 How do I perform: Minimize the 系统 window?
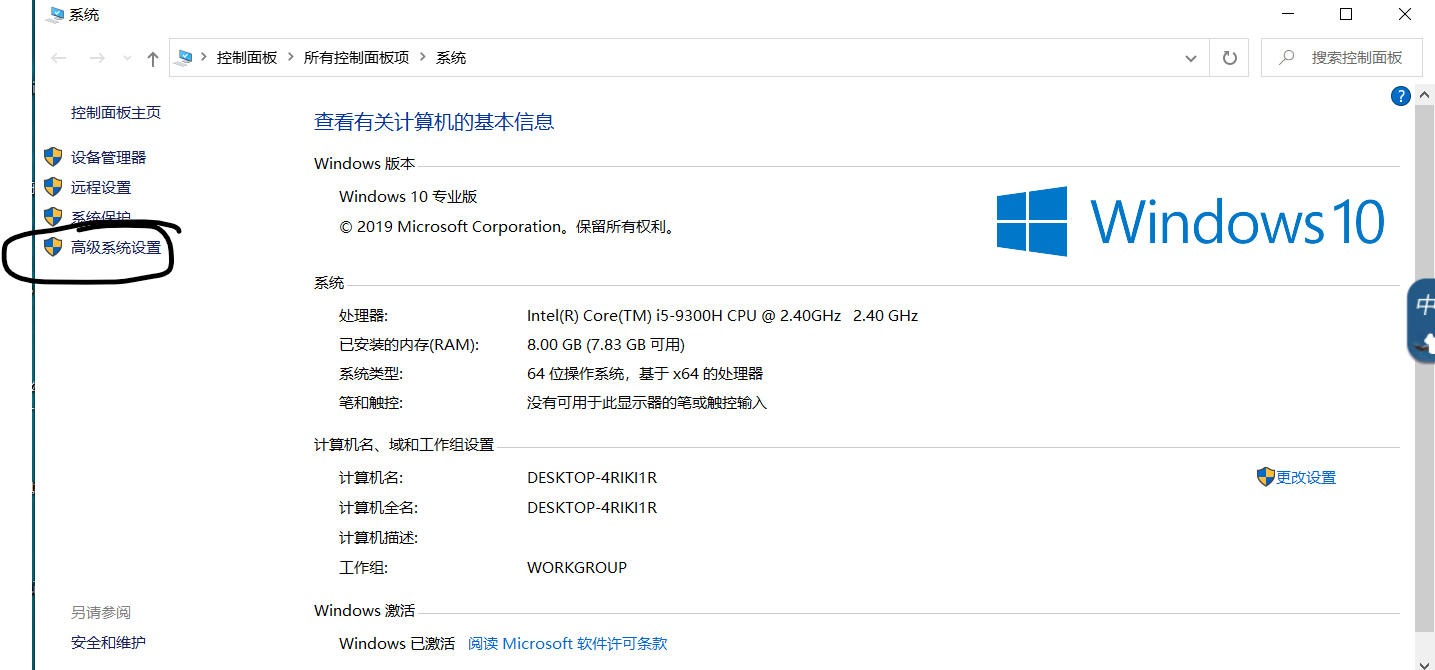[x=1288, y=14]
